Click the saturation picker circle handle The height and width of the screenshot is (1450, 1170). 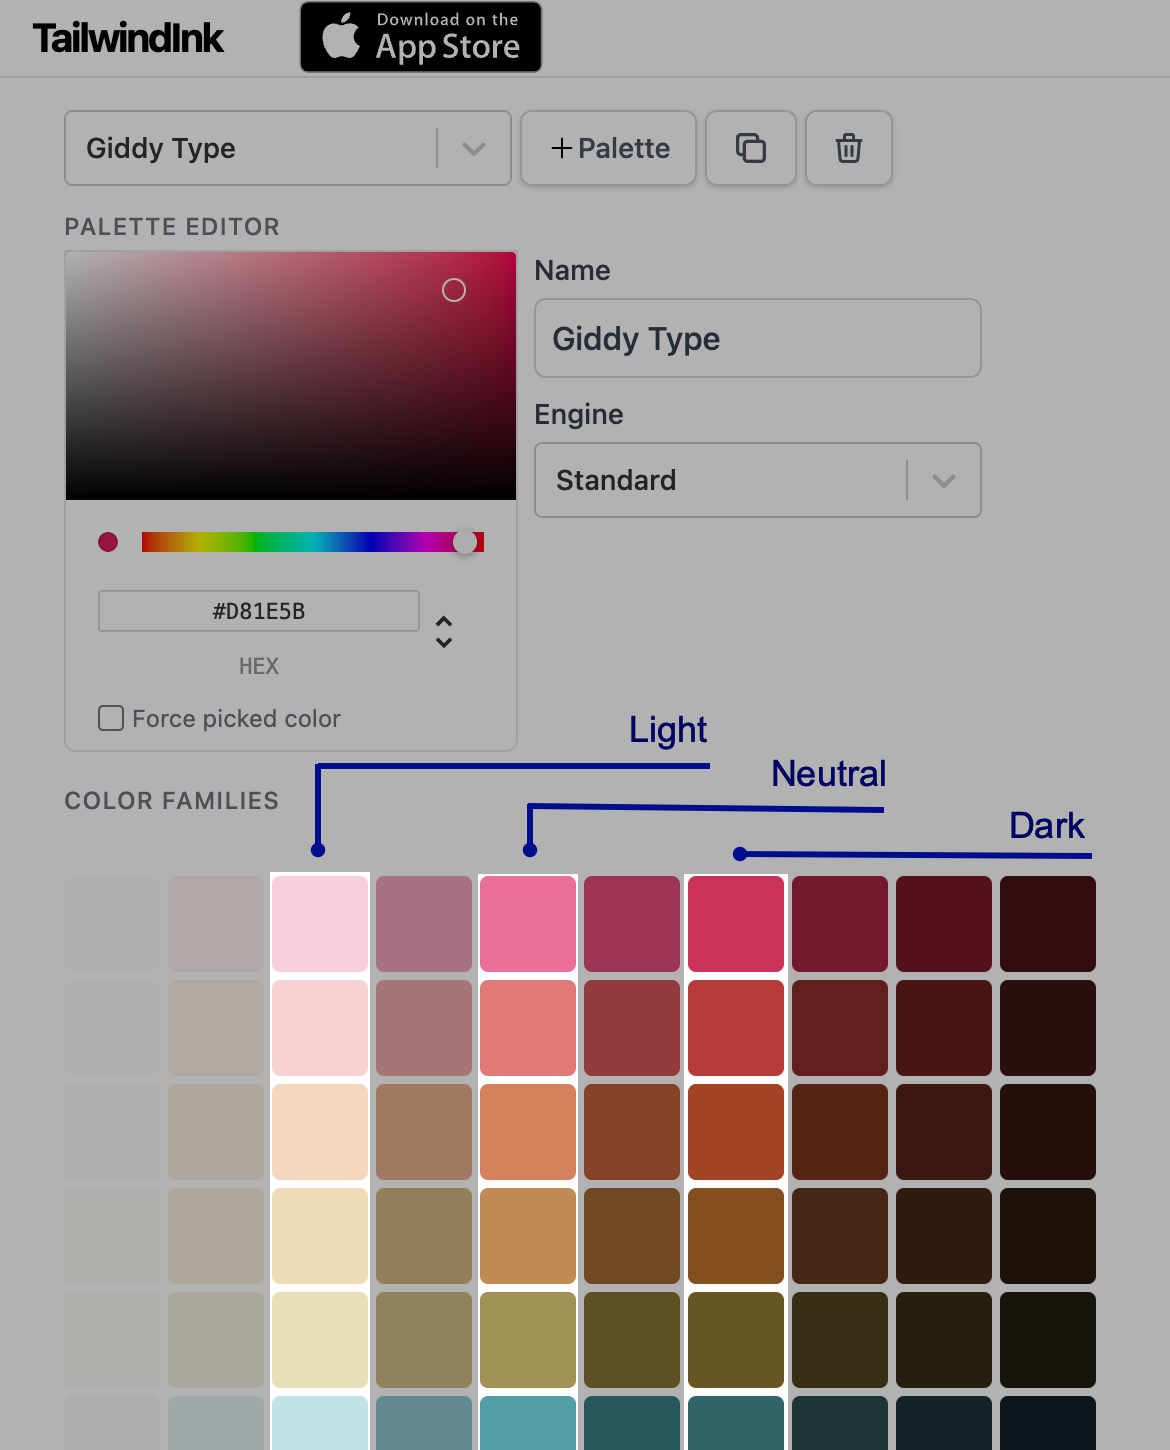454,290
